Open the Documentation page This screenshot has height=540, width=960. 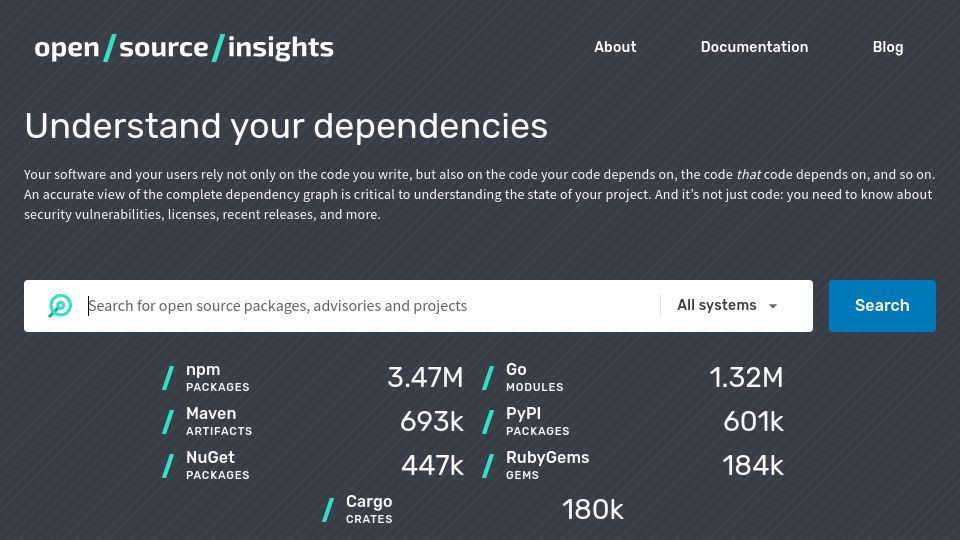754,47
